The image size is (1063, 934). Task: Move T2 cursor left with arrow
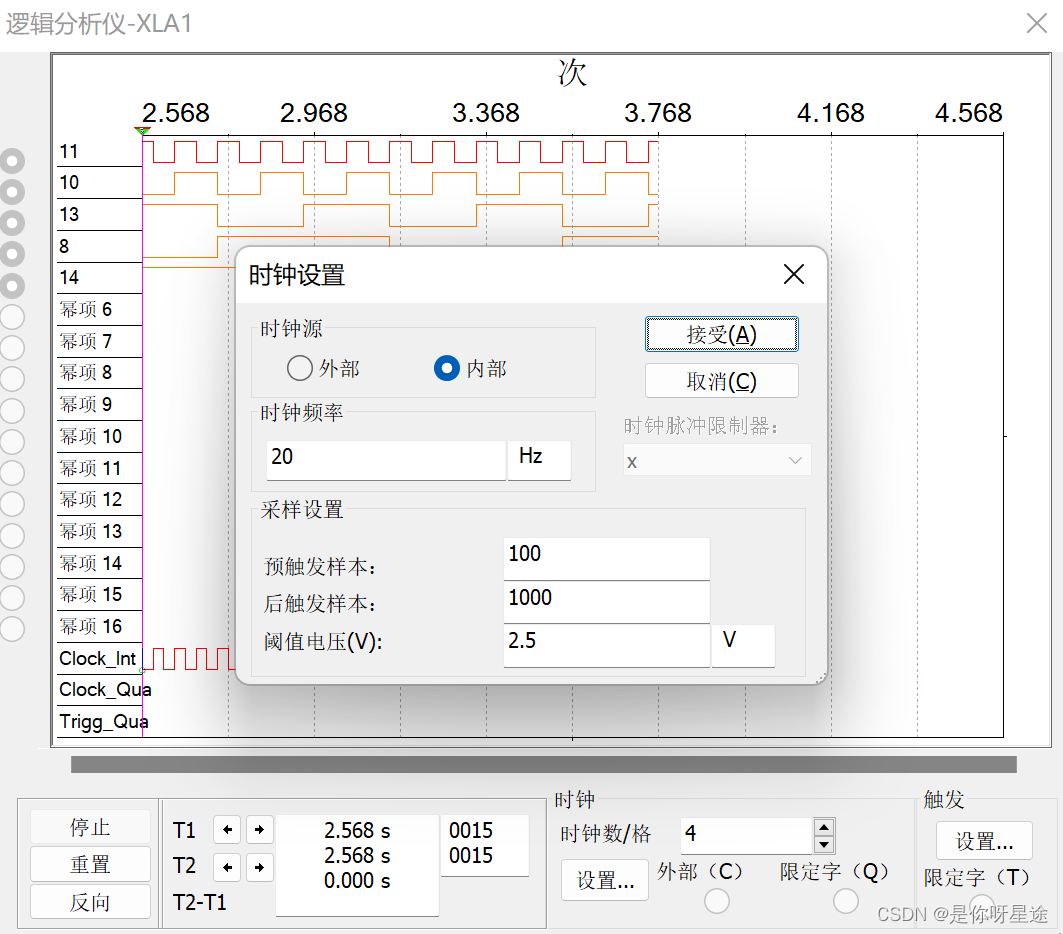(x=227, y=867)
